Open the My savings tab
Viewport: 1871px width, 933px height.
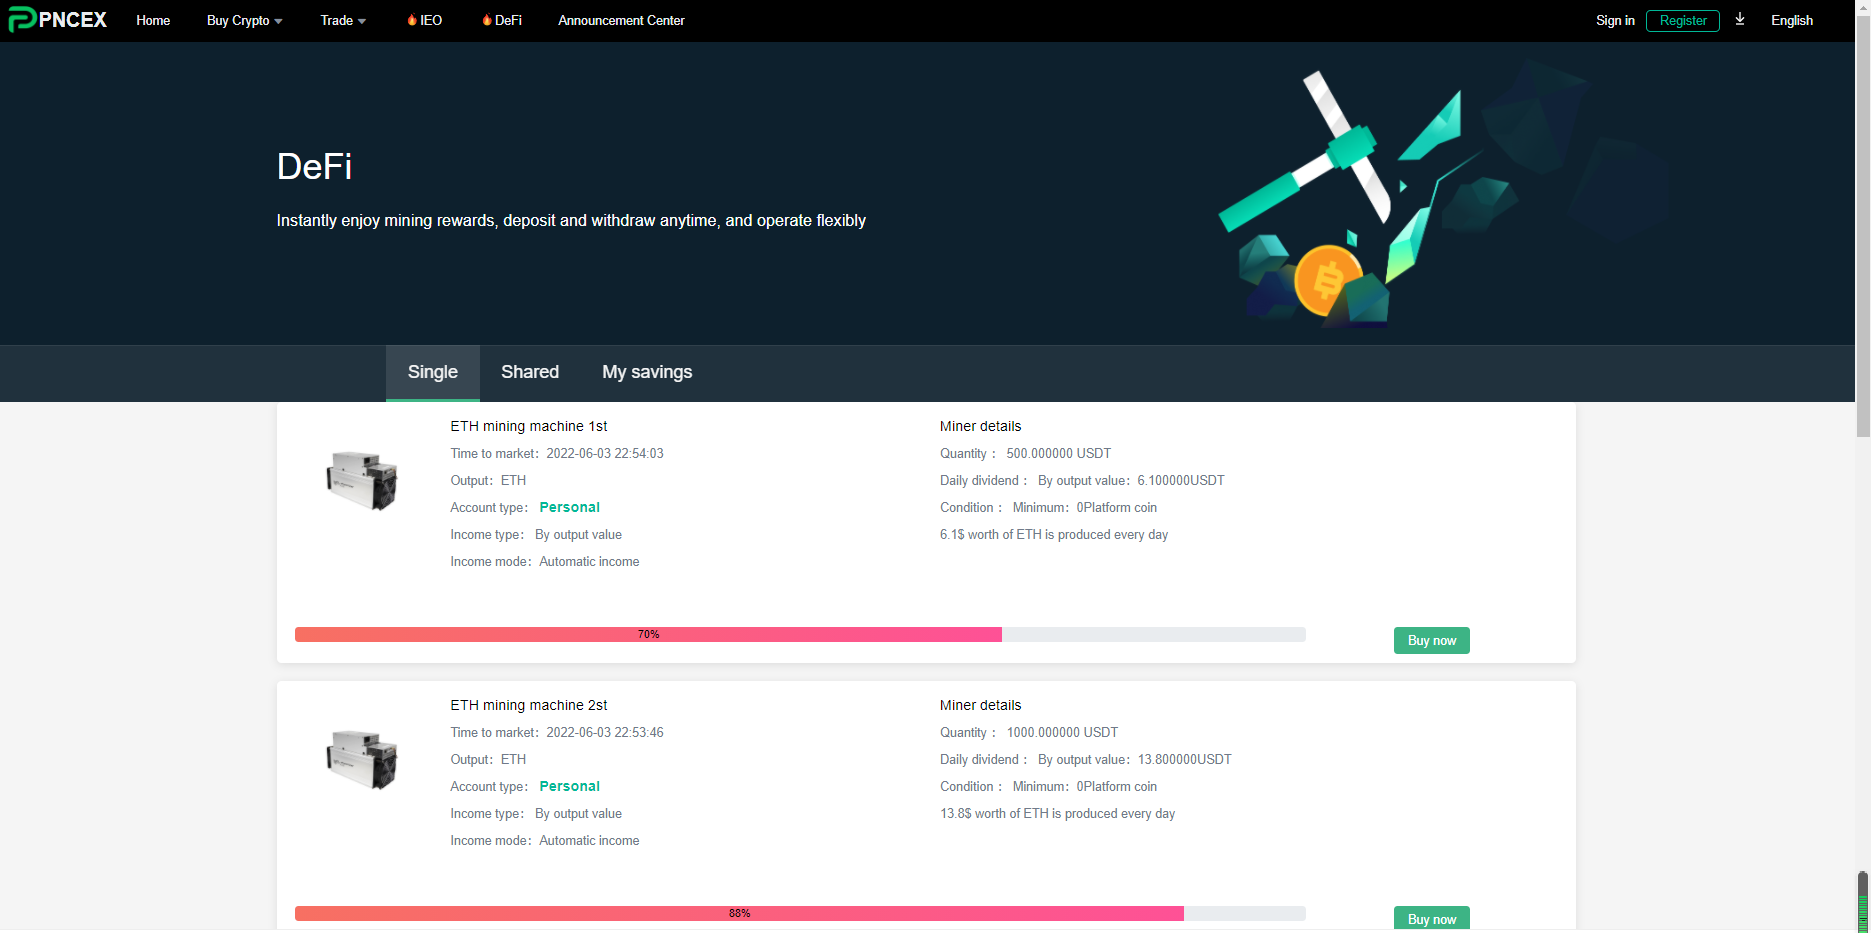(x=646, y=372)
